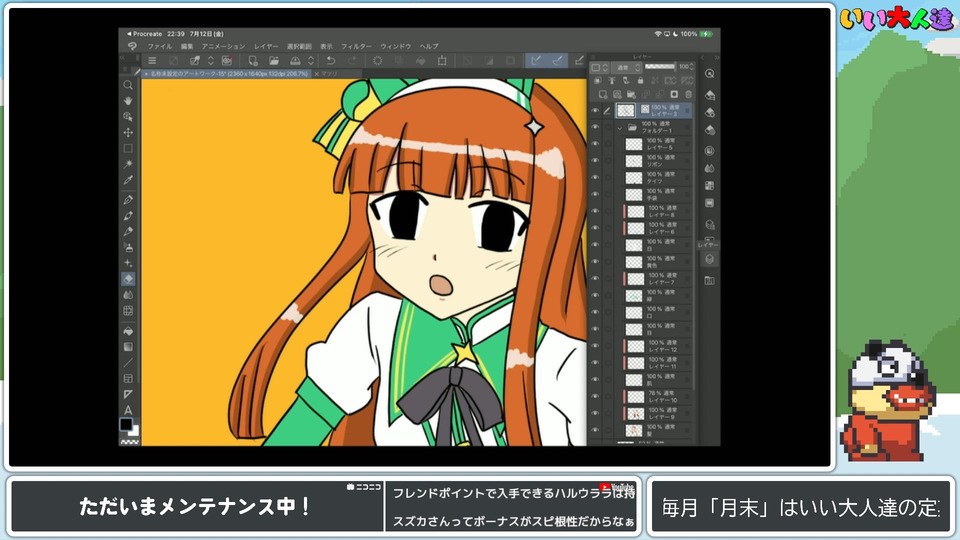Click the layer opacity slider
The image size is (960, 540).
click(659, 67)
